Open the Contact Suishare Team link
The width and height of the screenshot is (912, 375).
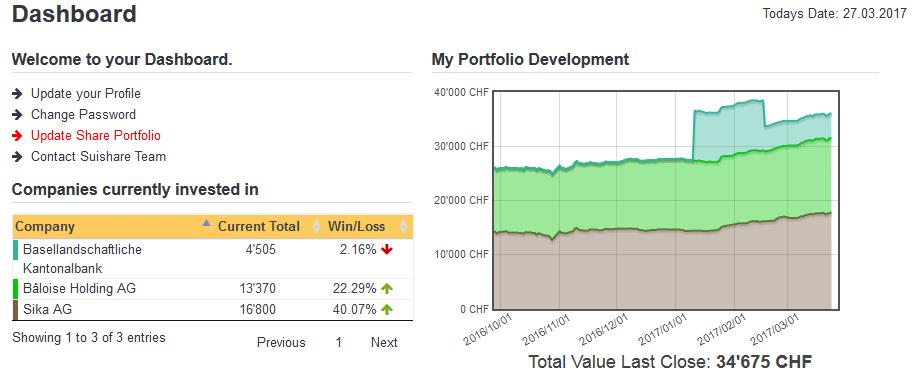tap(98, 156)
